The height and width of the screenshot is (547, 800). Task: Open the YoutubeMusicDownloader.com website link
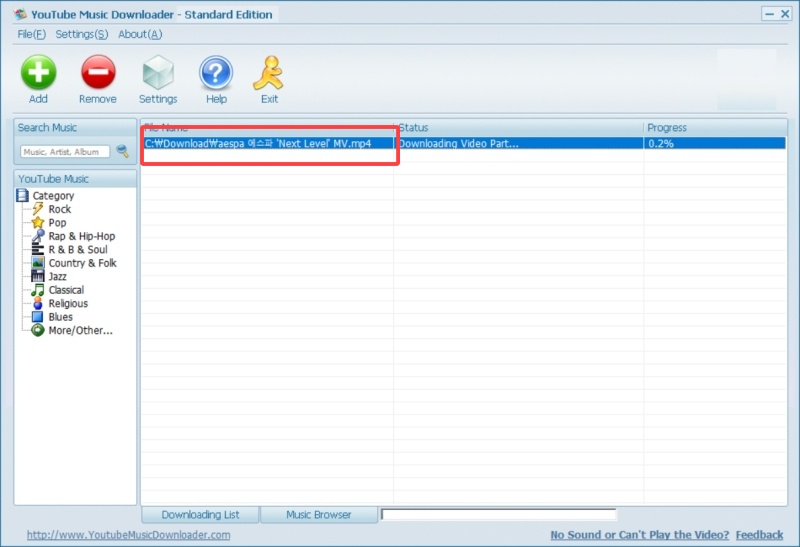129,535
